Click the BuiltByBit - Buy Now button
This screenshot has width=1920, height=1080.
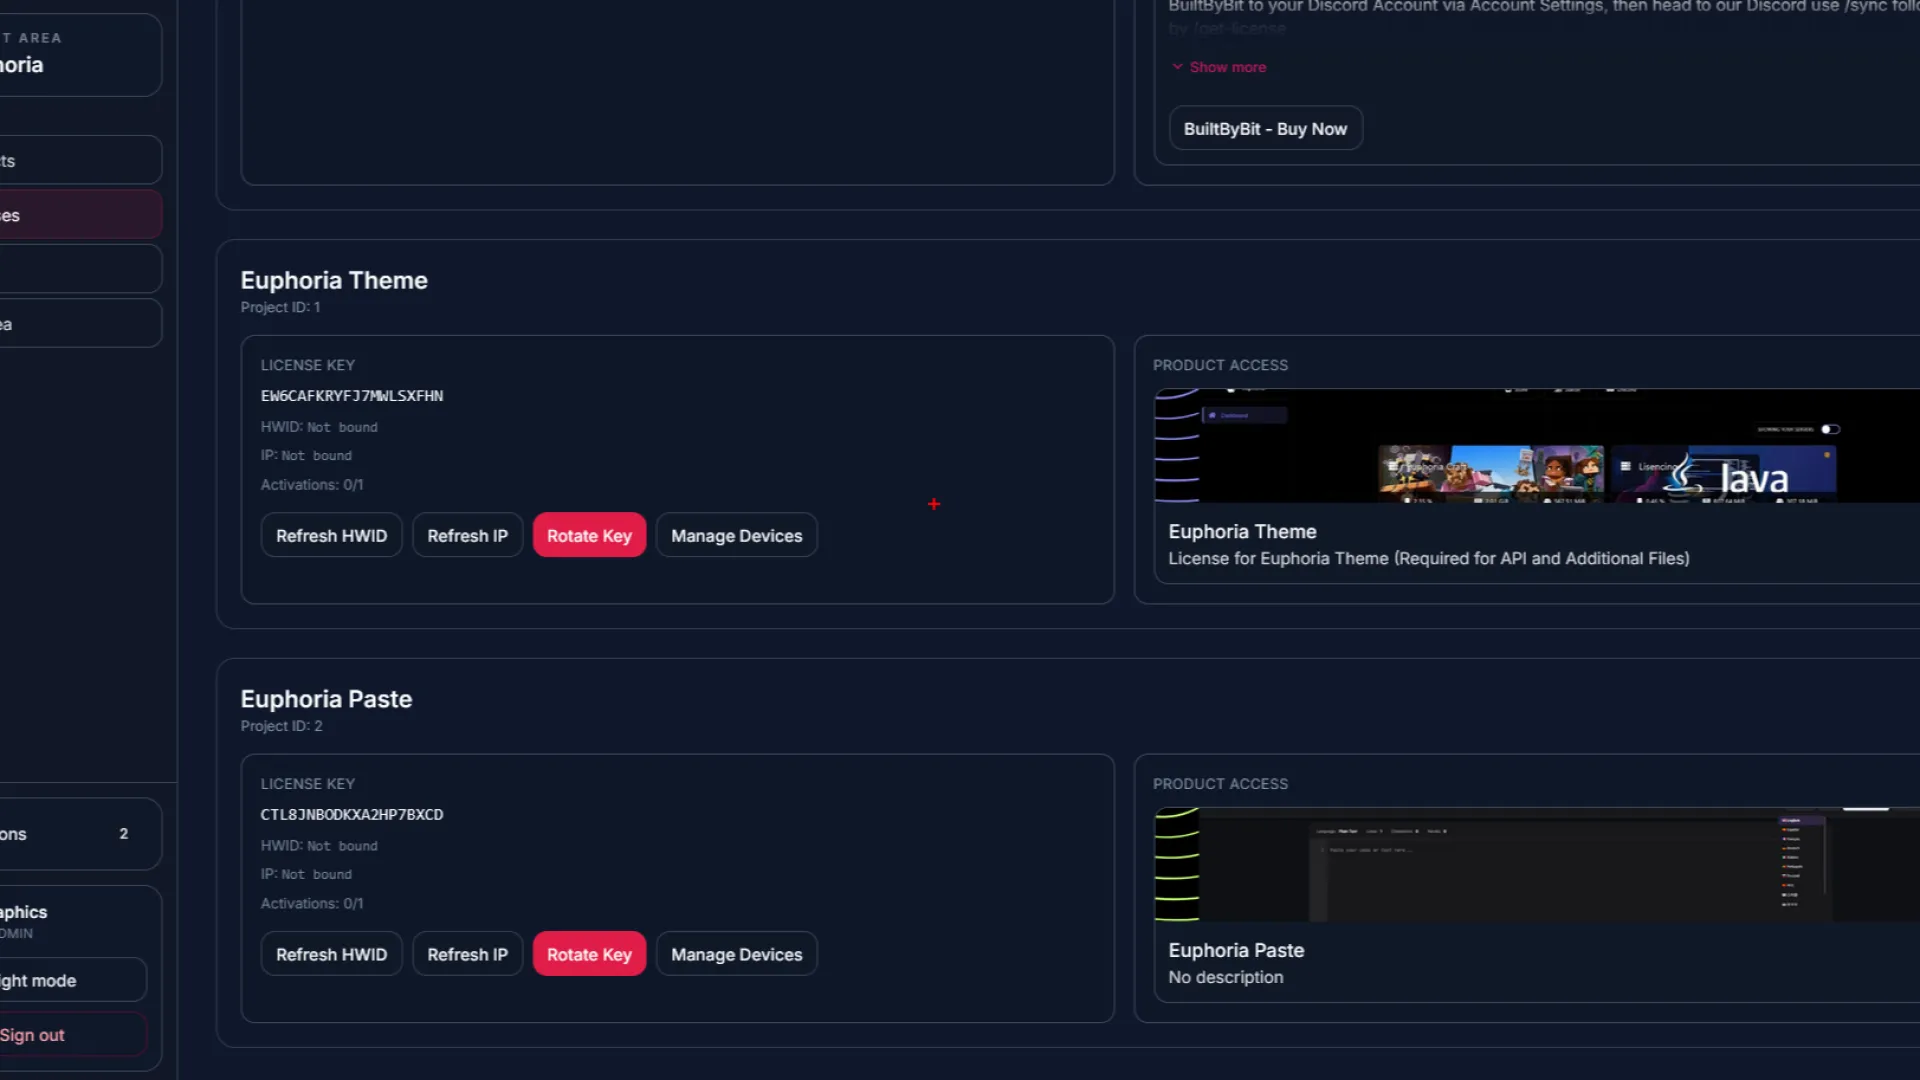coord(1265,129)
